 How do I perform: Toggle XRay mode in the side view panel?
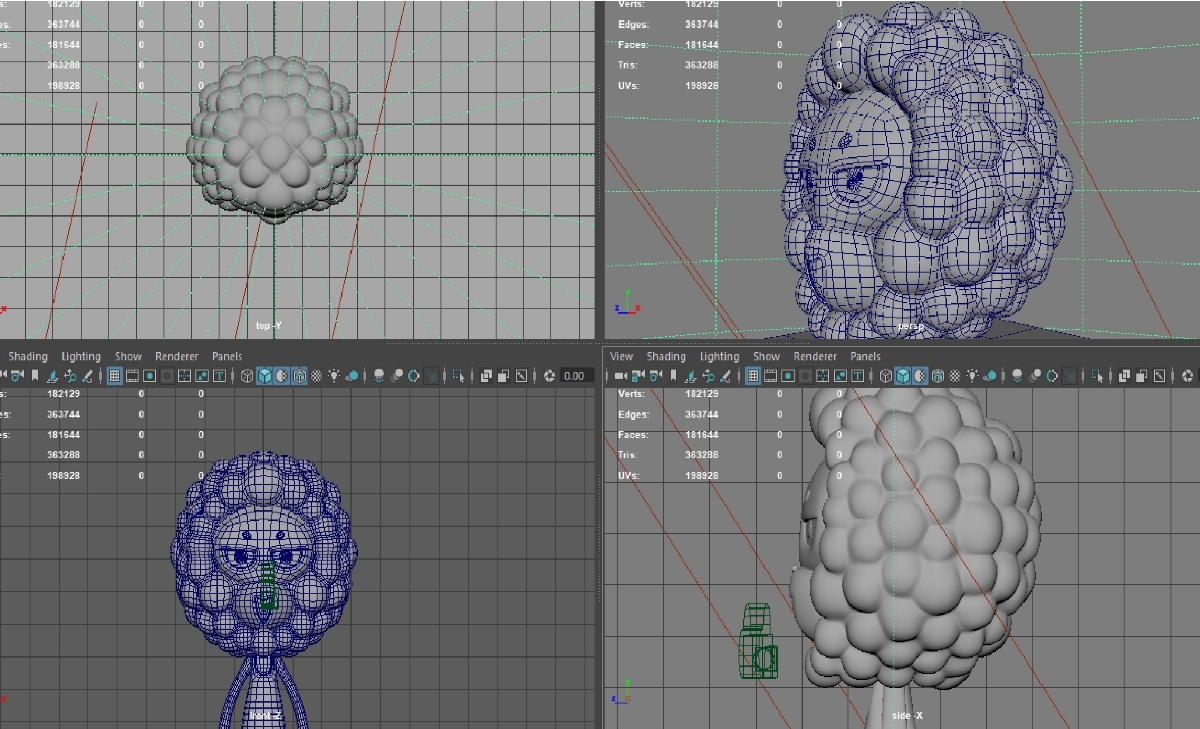[x=1124, y=376]
